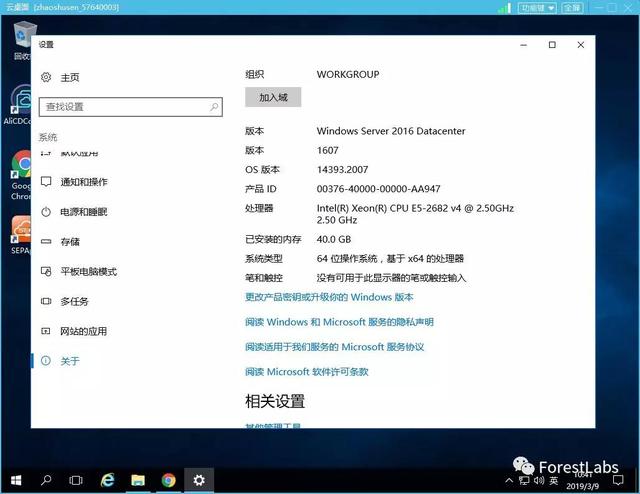Open 网站的应用 settings page
The height and width of the screenshot is (494, 640).
(x=84, y=331)
